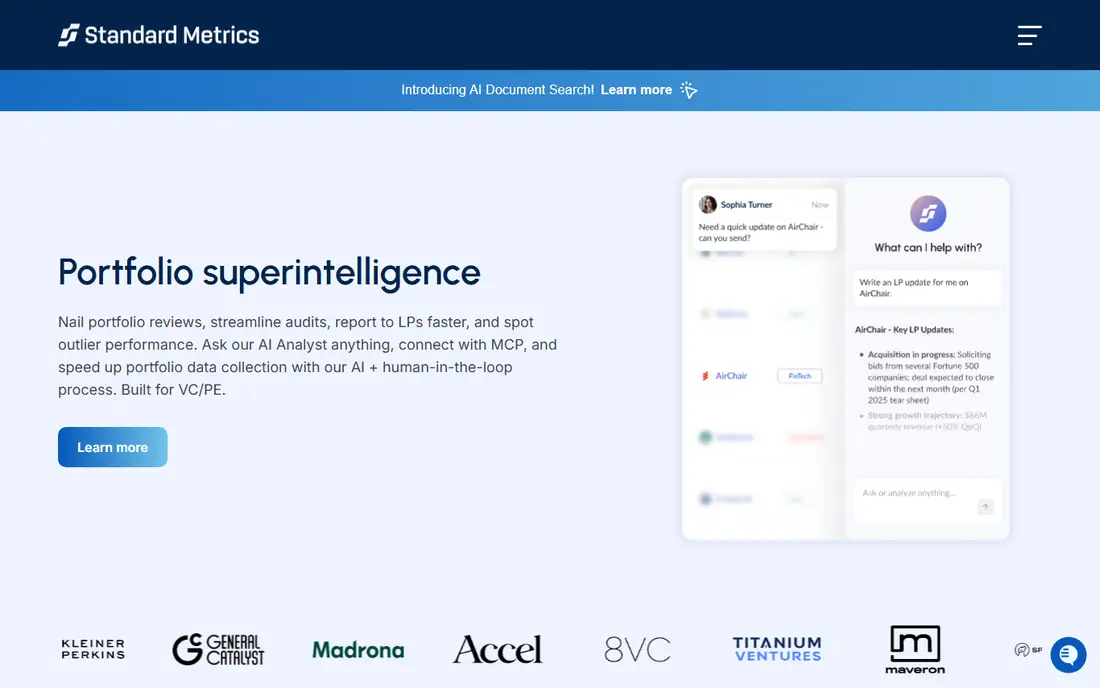
Task: Click the AirChair row in portfolio list
Action: 763,376
